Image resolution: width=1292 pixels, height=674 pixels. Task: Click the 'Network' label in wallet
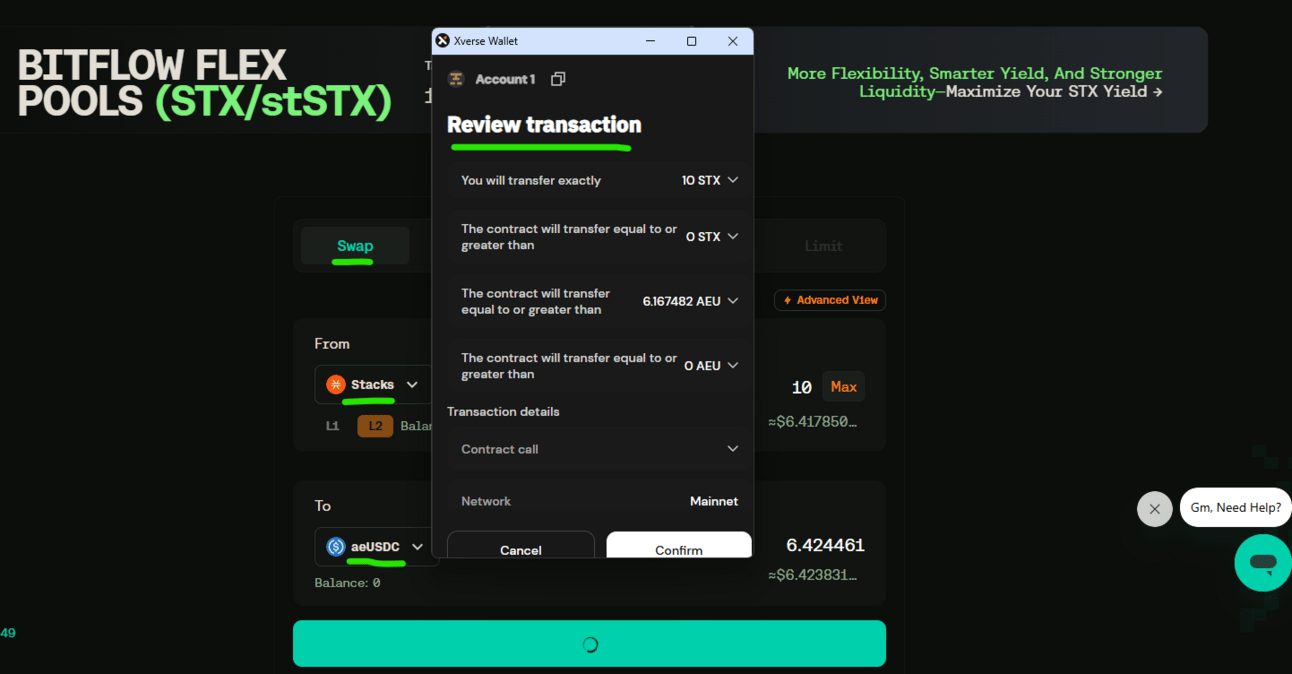pyautogui.click(x=486, y=501)
